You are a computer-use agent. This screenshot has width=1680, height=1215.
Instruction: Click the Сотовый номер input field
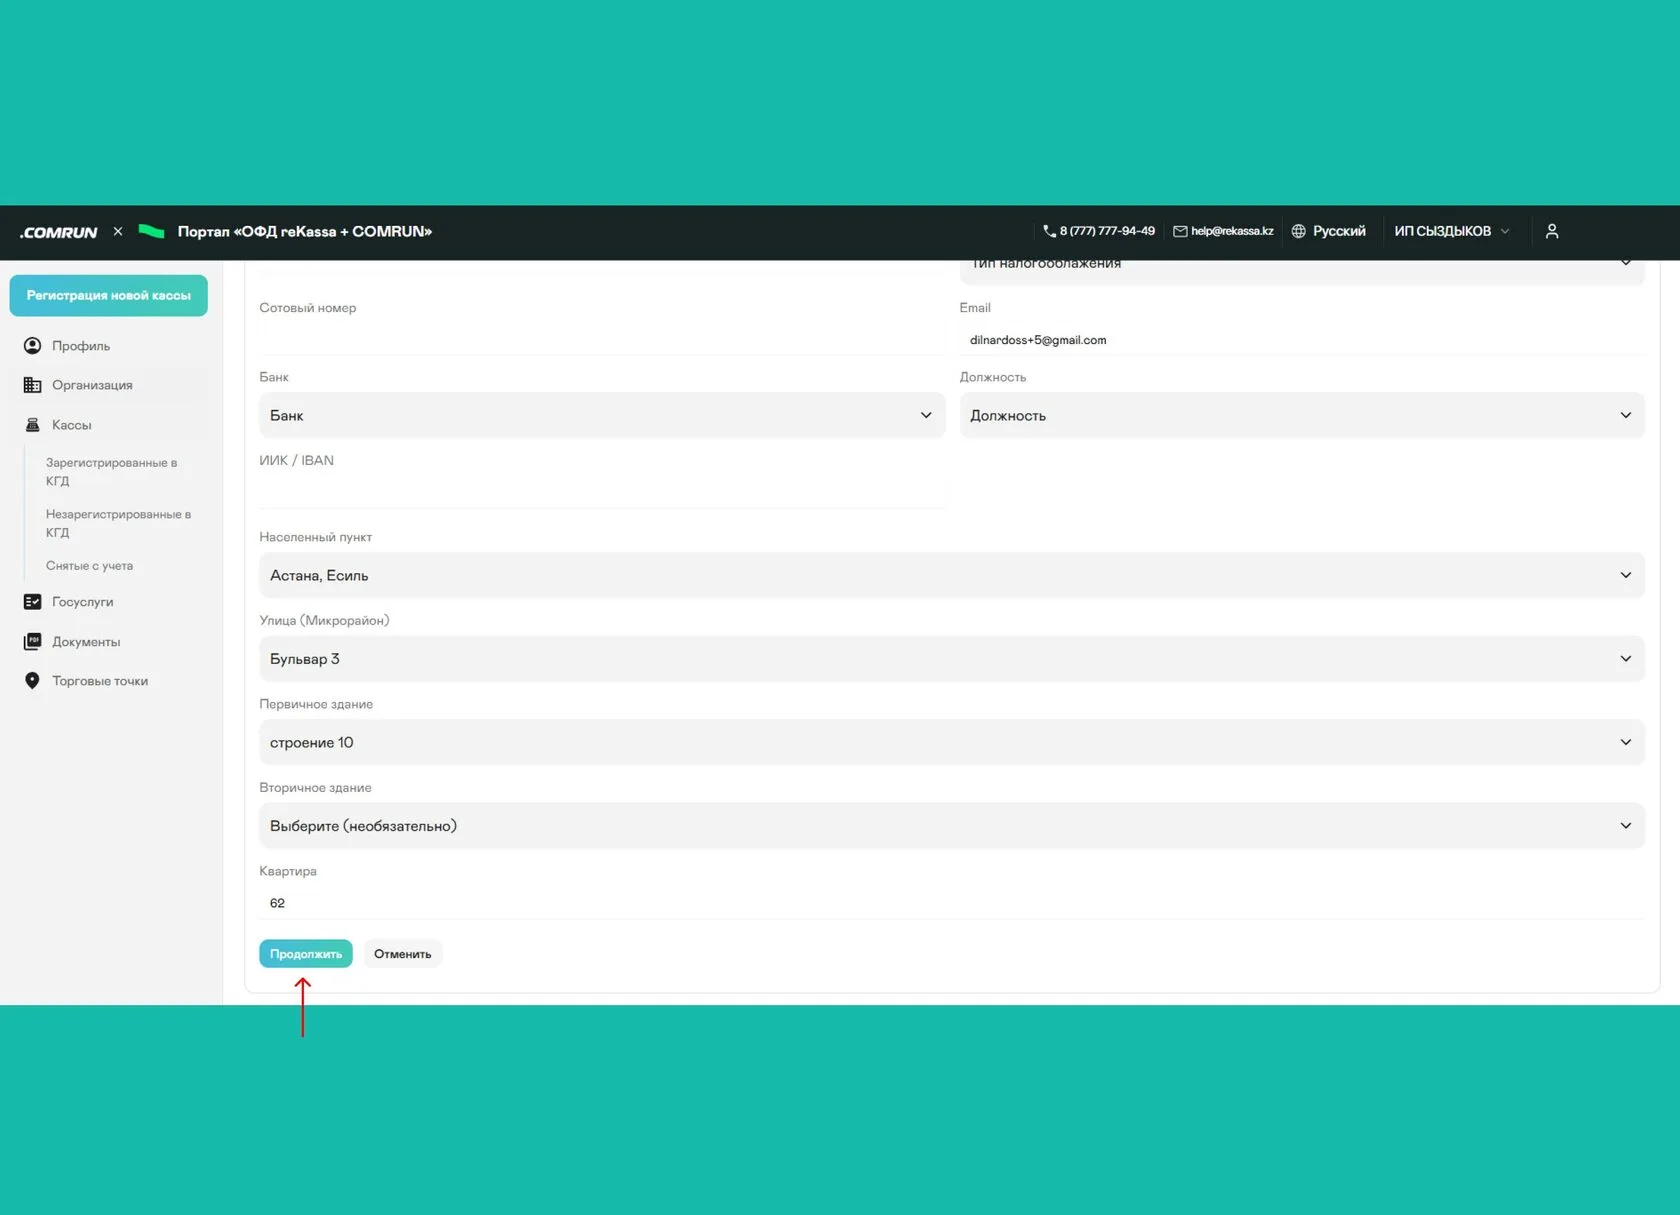(x=602, y=340)
